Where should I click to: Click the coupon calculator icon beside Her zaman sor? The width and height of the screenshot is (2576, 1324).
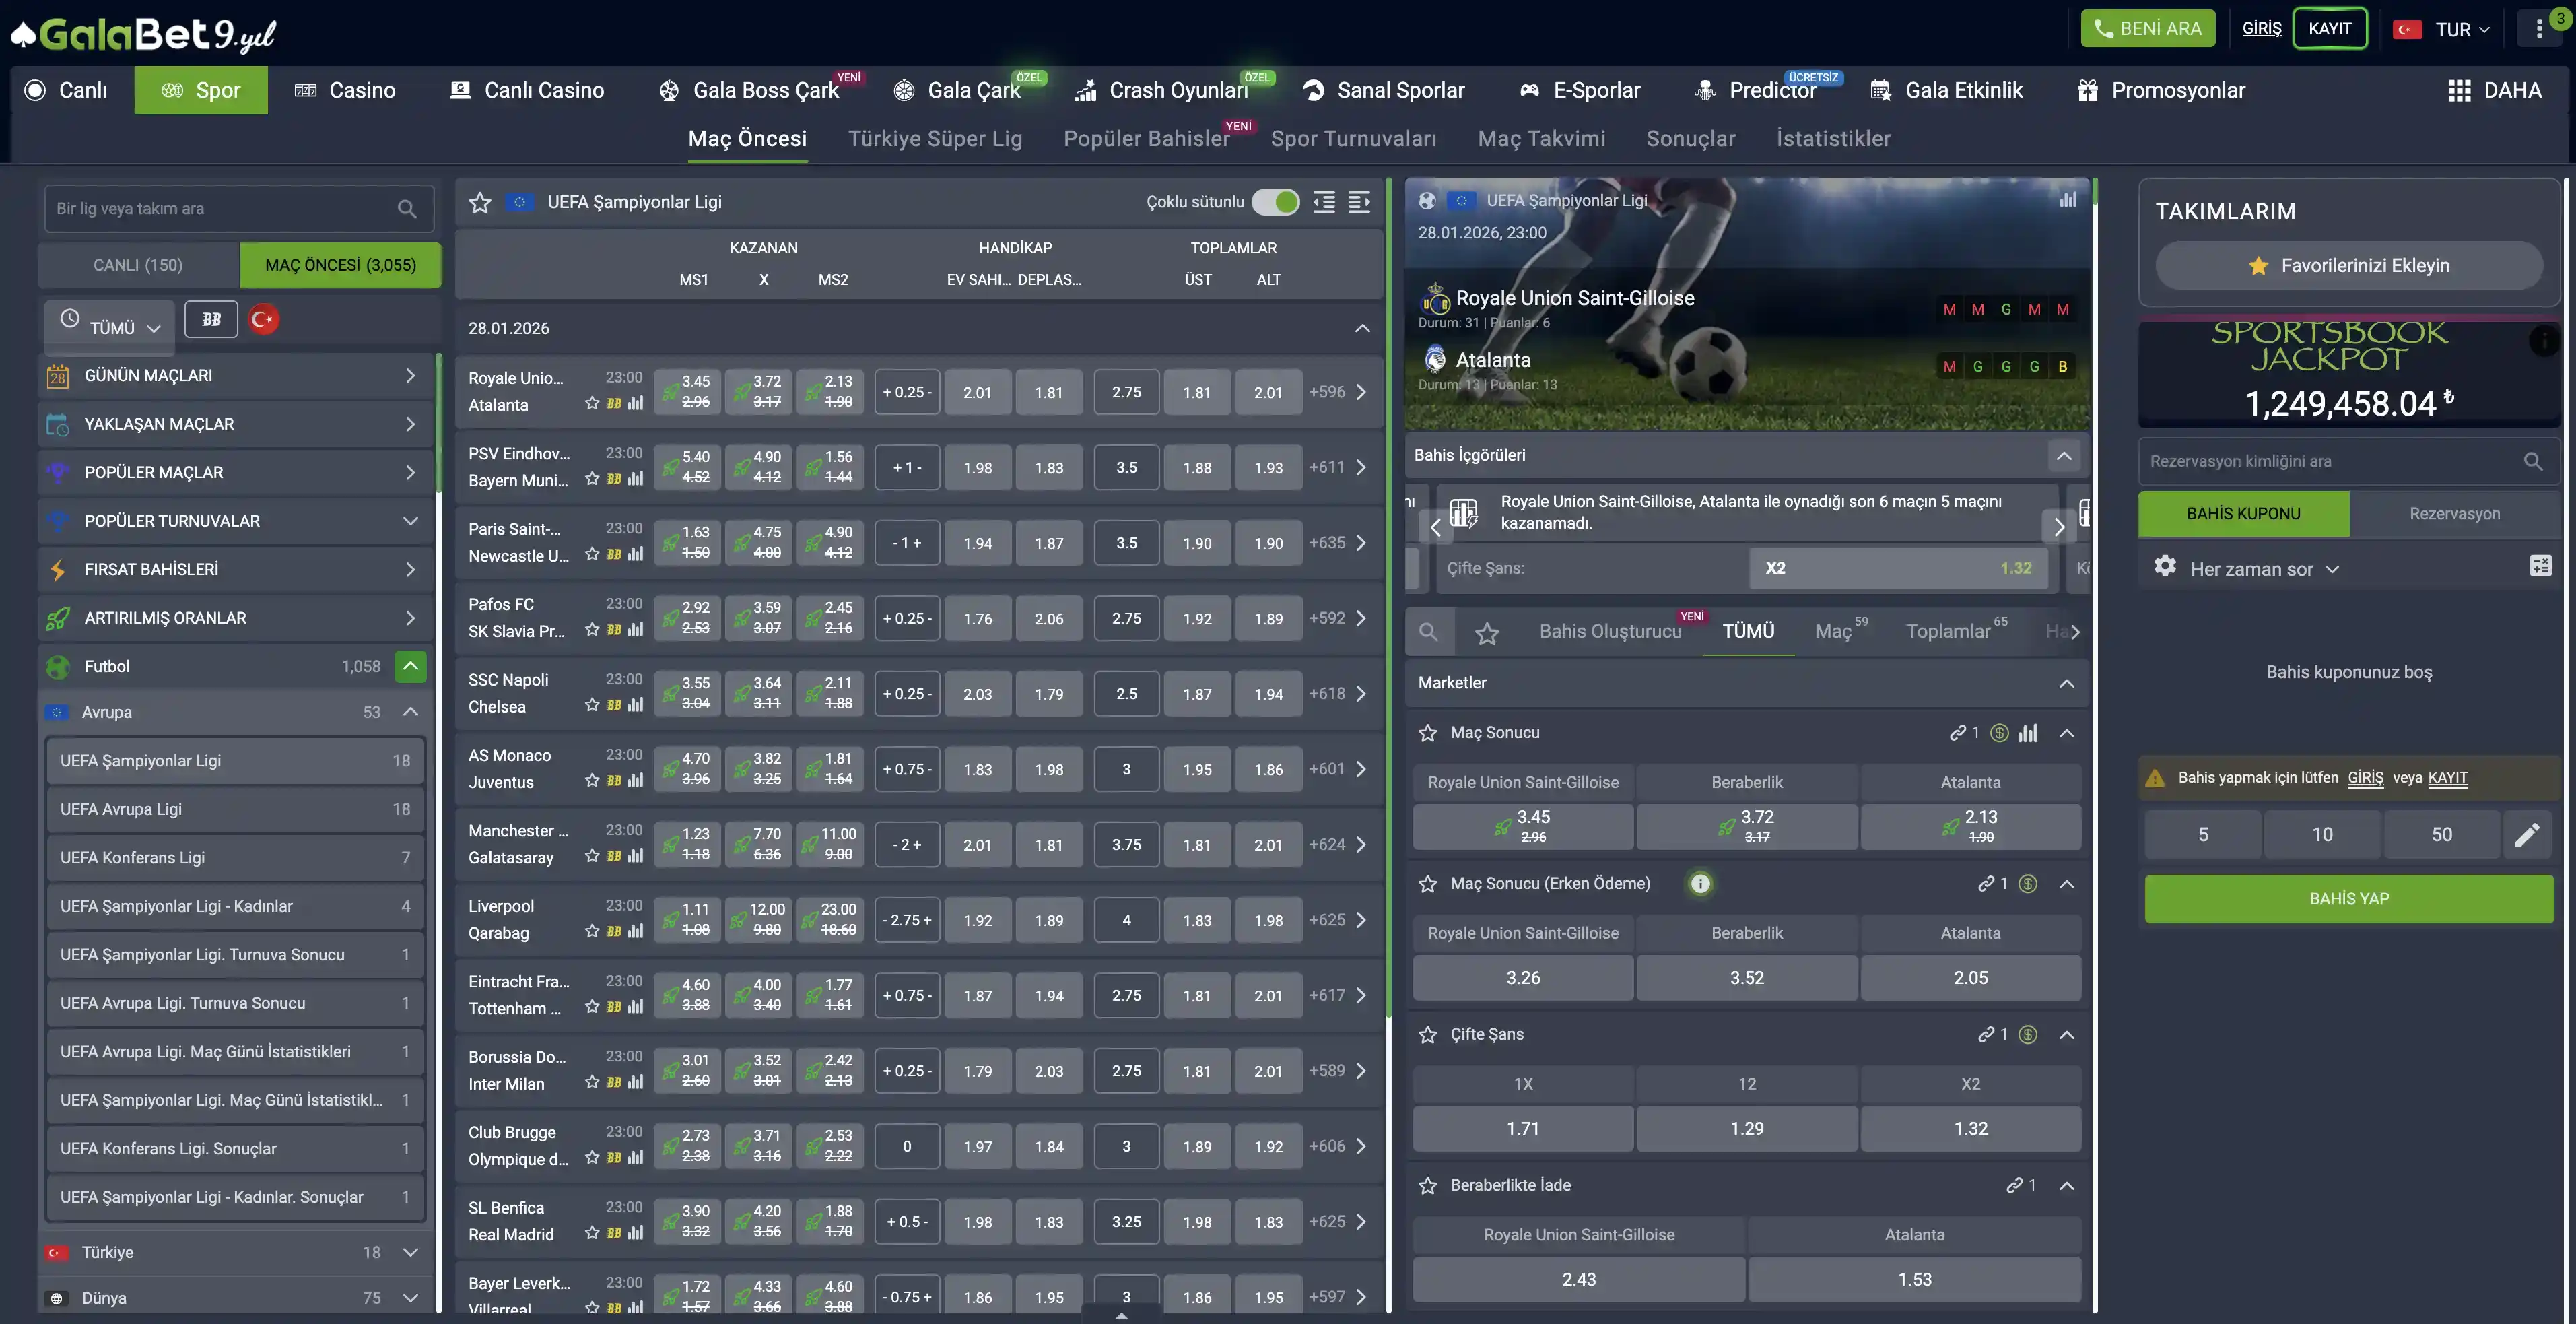2540,566
